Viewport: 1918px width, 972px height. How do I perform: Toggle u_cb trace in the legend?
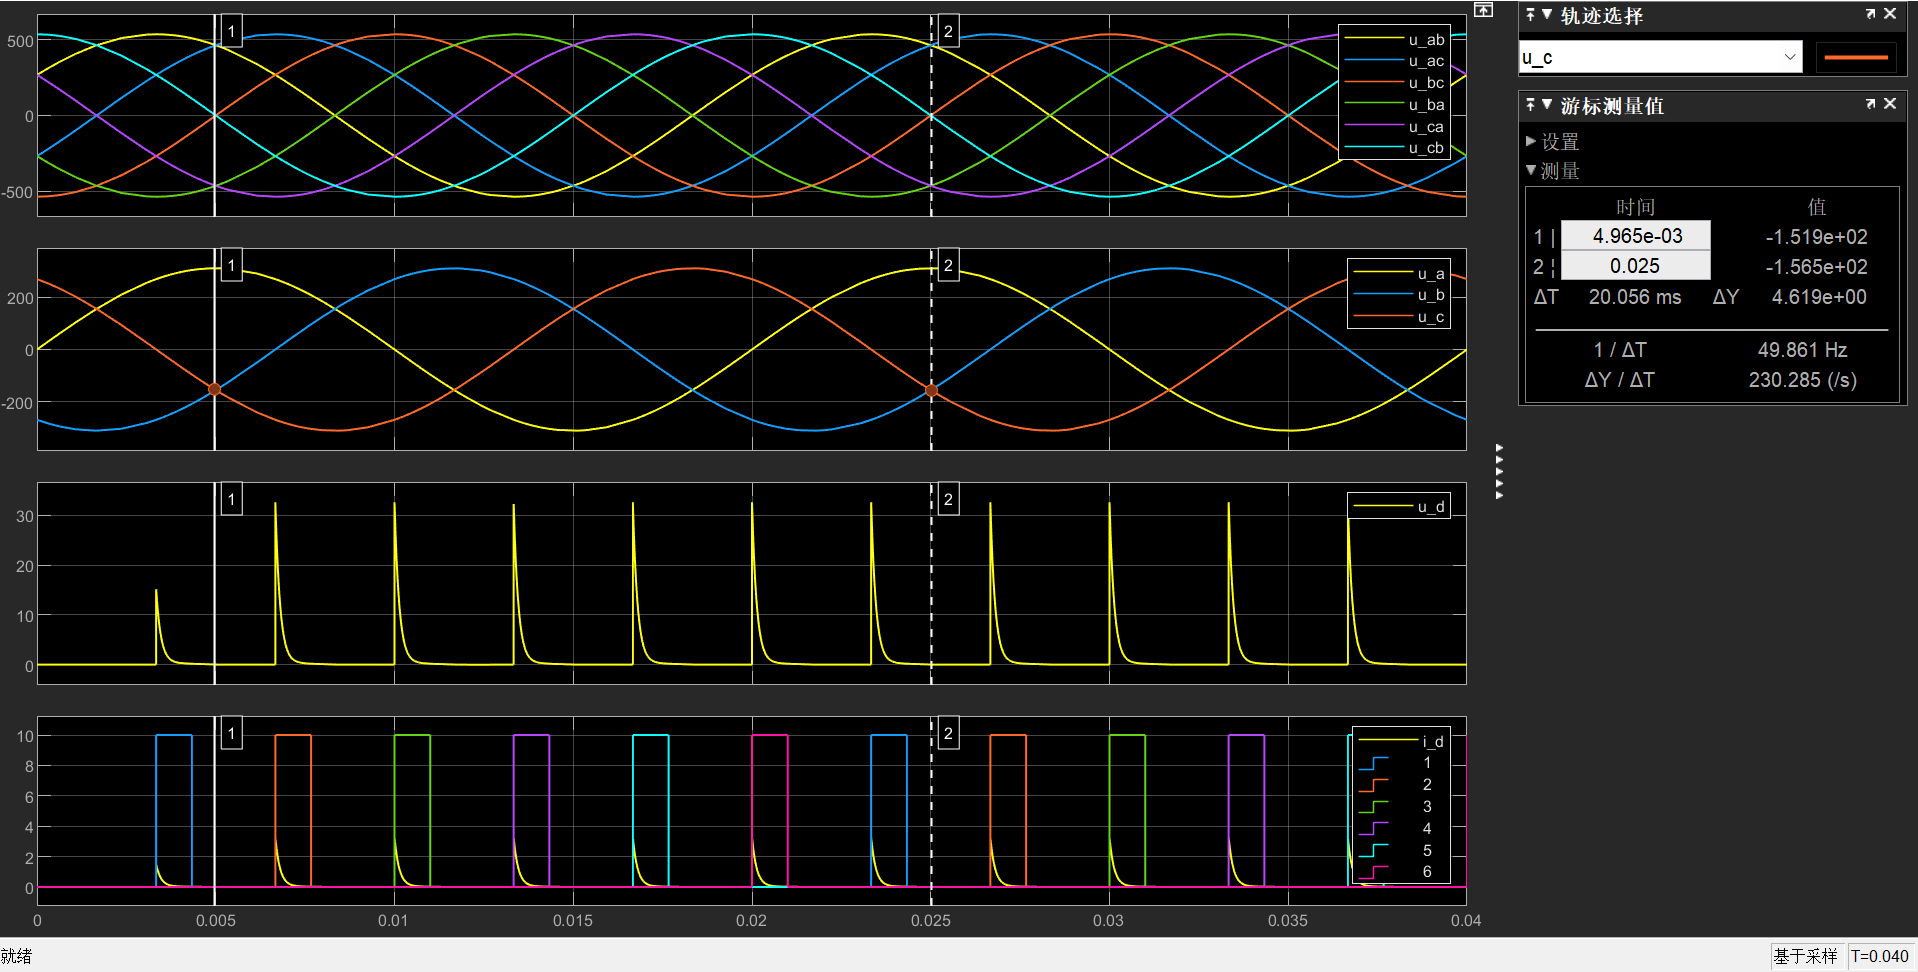coord(1395,148)
